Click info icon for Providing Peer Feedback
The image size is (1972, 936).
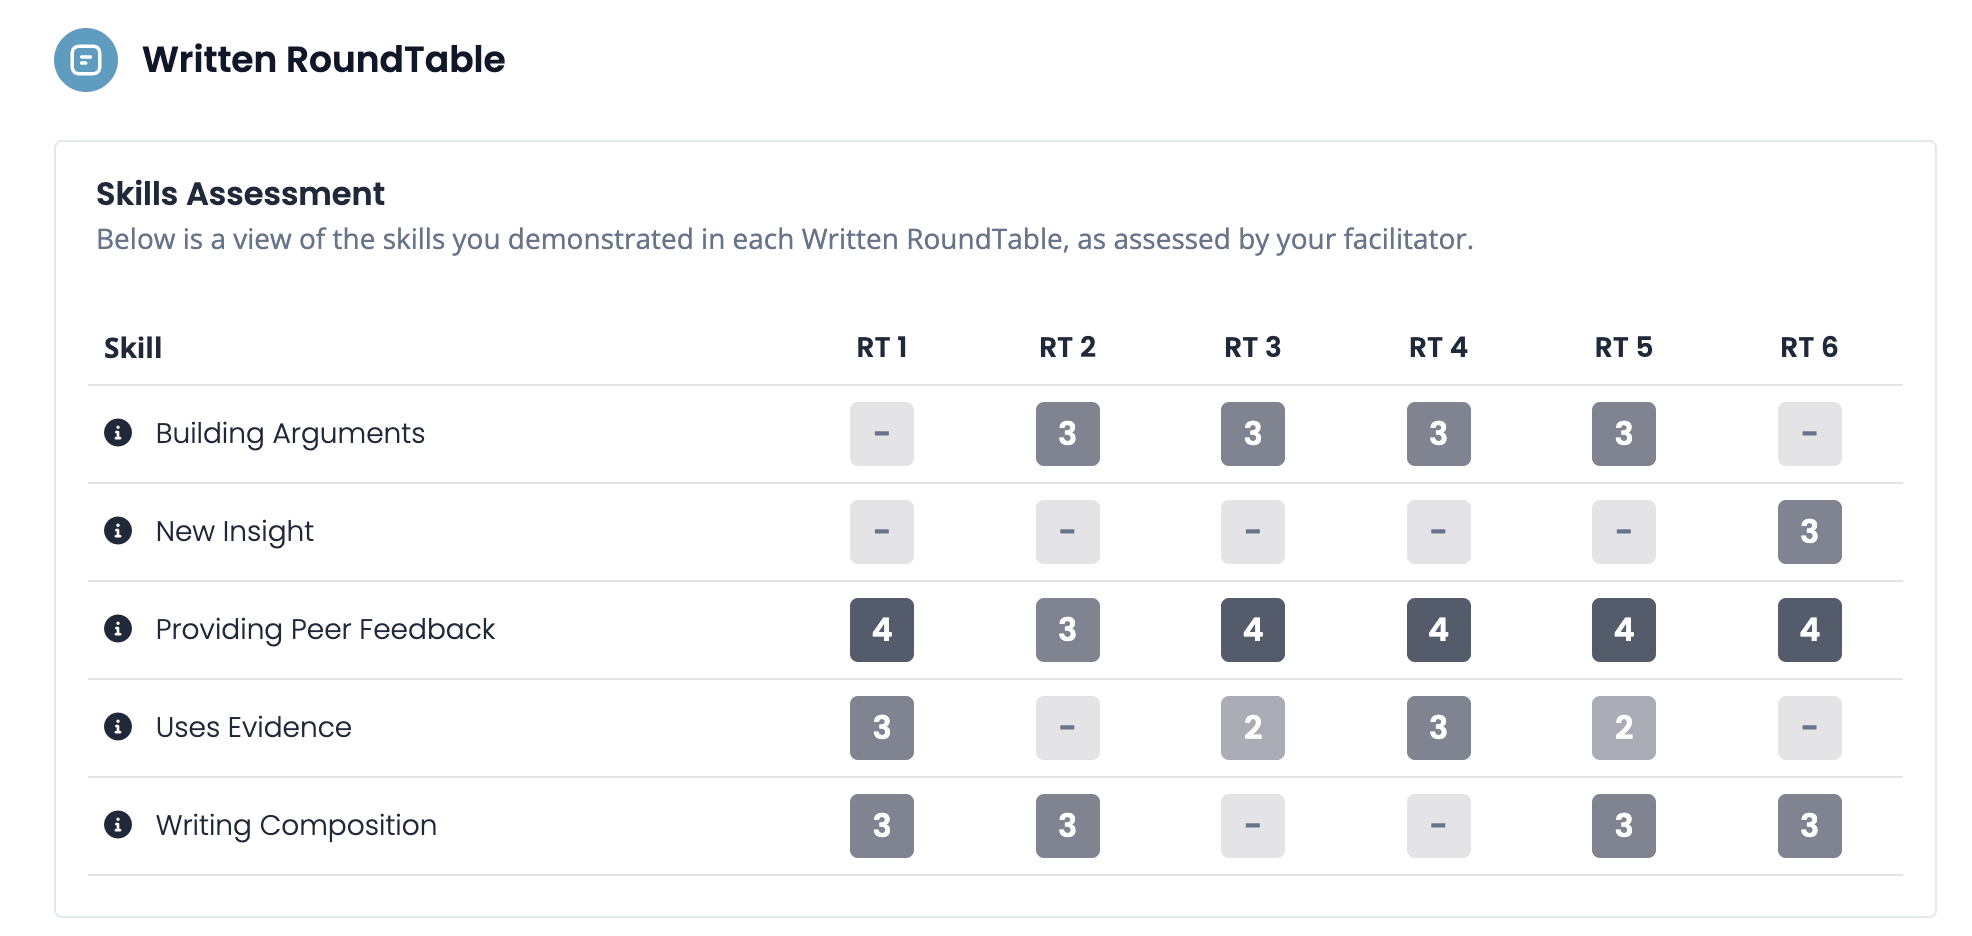pyautogui.click(x=118, y=629)
